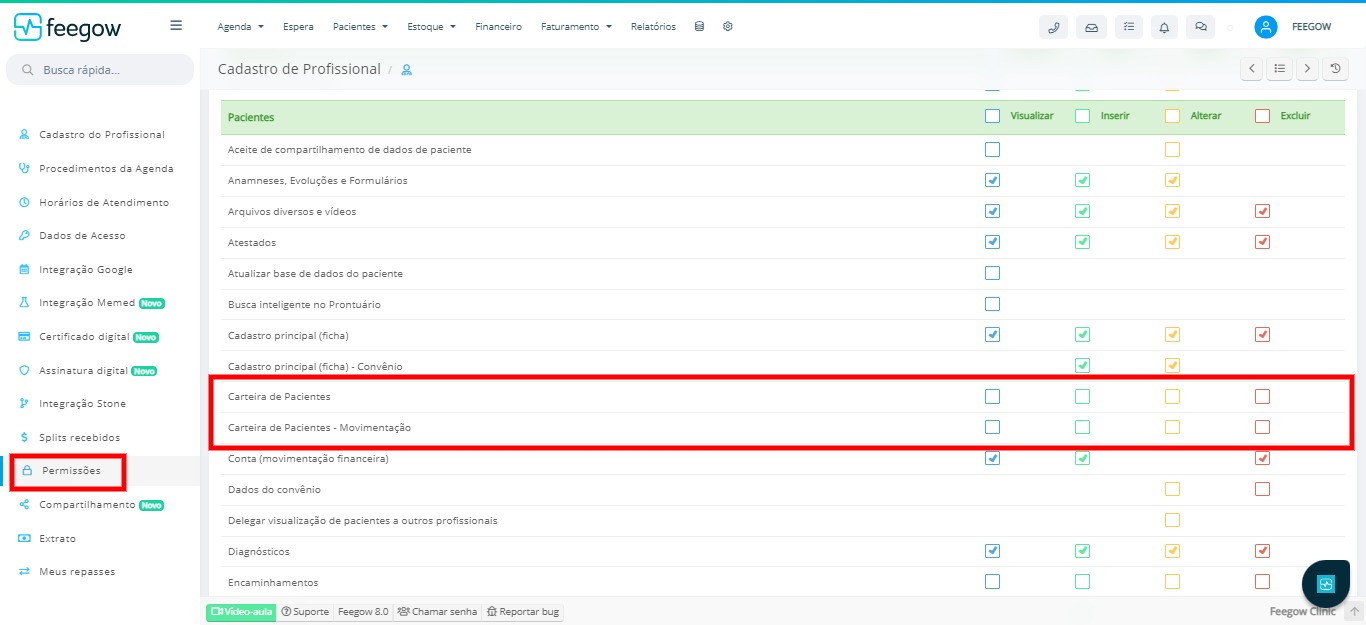
Task: Click the Cadastro do Profissional sidebar icon
Action: 25,134
